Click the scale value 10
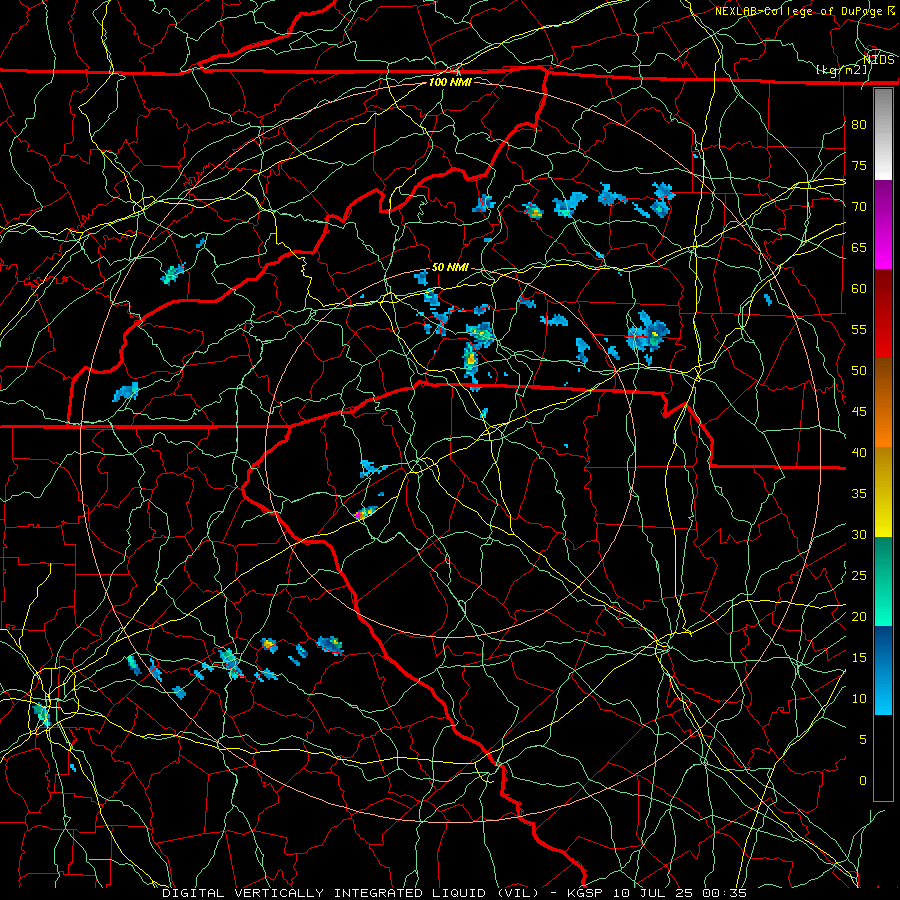The height and width of the screenshot is (900, 900). coord(859,699)
